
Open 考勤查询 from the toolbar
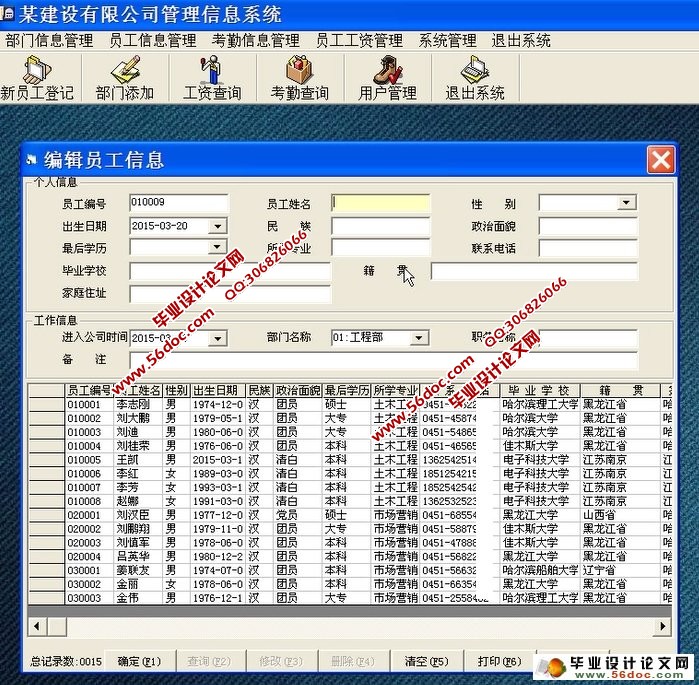(299, 77)
